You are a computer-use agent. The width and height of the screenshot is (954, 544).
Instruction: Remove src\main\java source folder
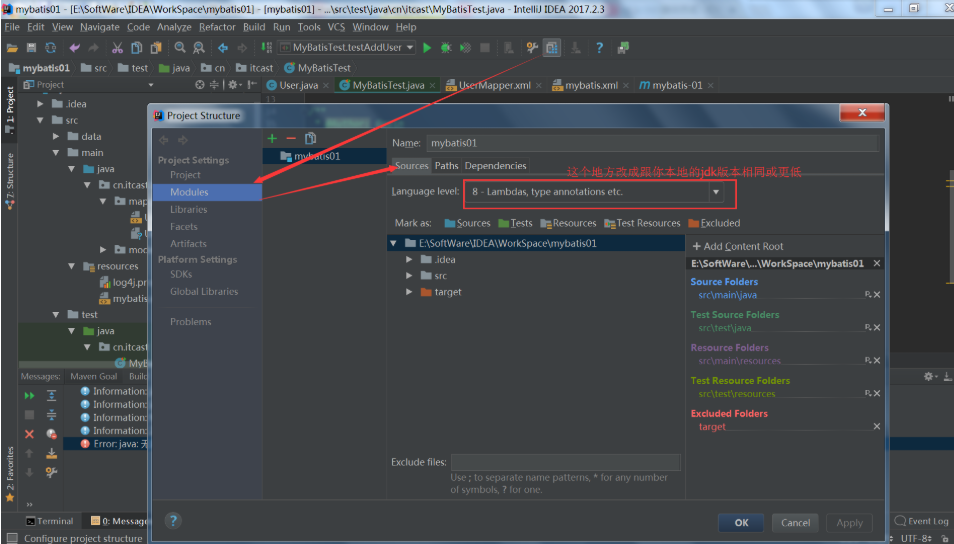(877, 295)
